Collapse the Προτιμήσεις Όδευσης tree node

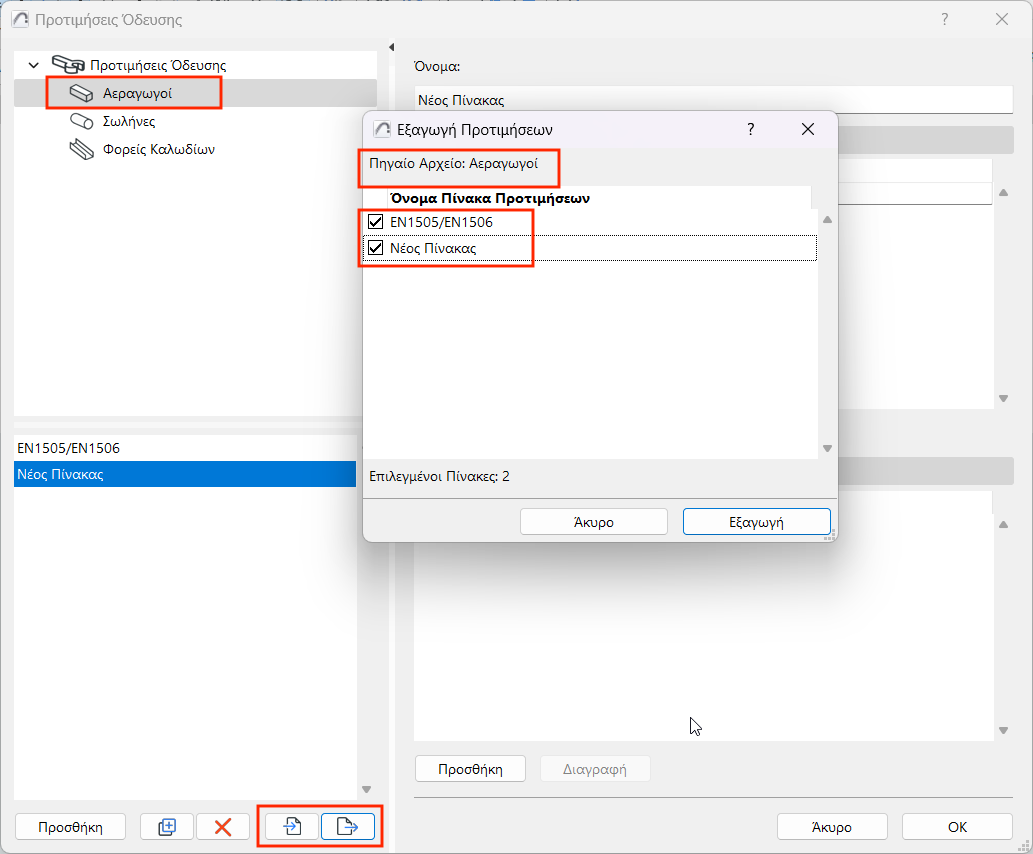click(x=34, y=65)
